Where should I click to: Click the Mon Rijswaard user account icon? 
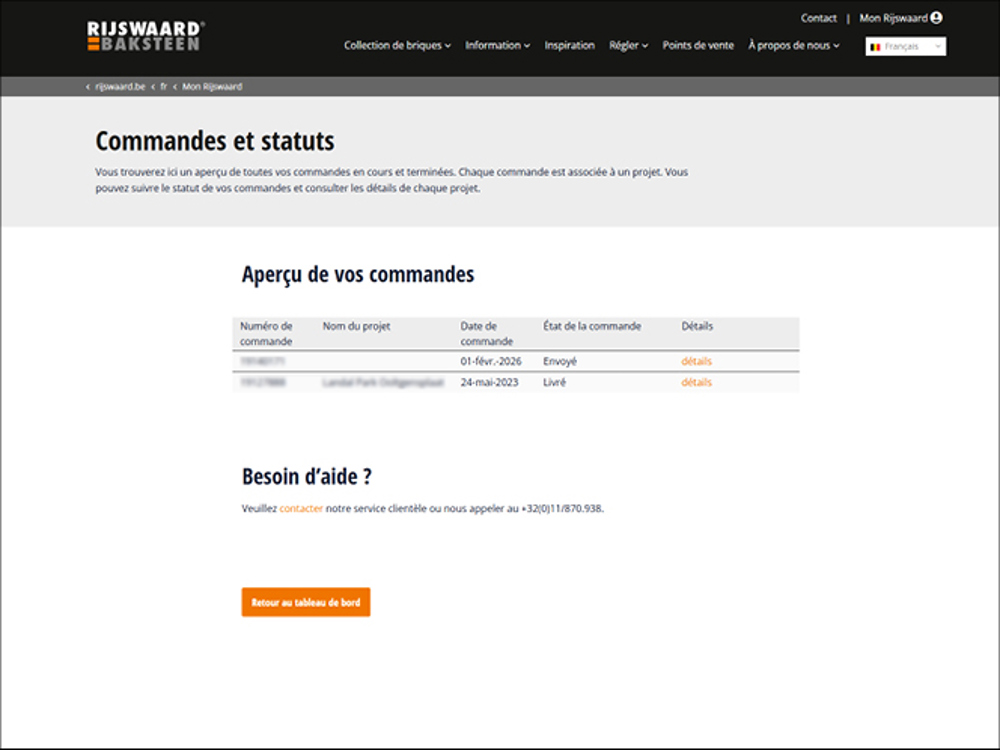pyautogui.click(x=936, y=18)
